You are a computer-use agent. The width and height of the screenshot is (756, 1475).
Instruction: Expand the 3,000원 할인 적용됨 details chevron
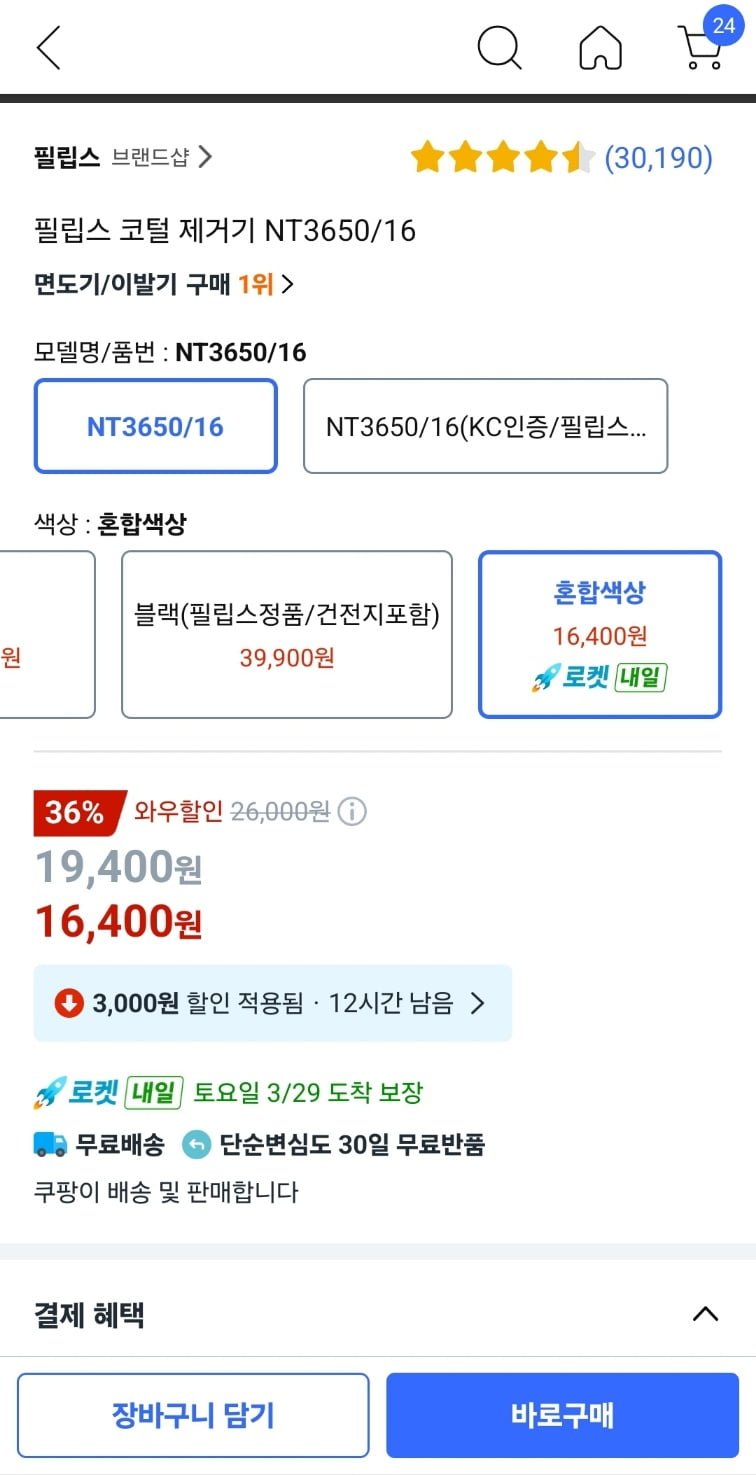(x=477, y=1003)
